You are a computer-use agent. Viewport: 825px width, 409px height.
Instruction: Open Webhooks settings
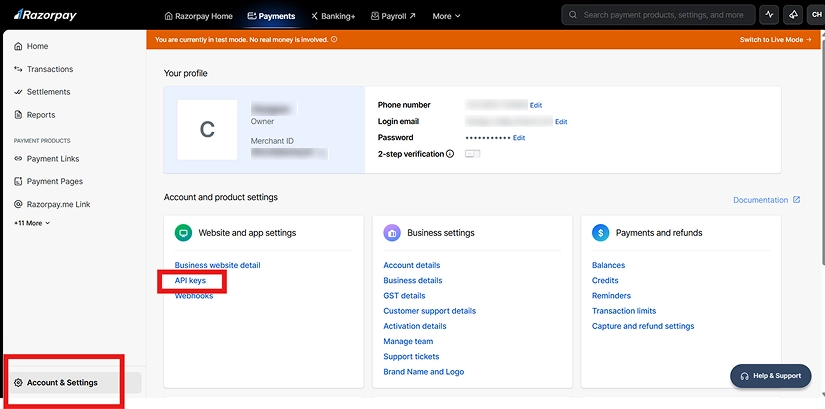194,296
